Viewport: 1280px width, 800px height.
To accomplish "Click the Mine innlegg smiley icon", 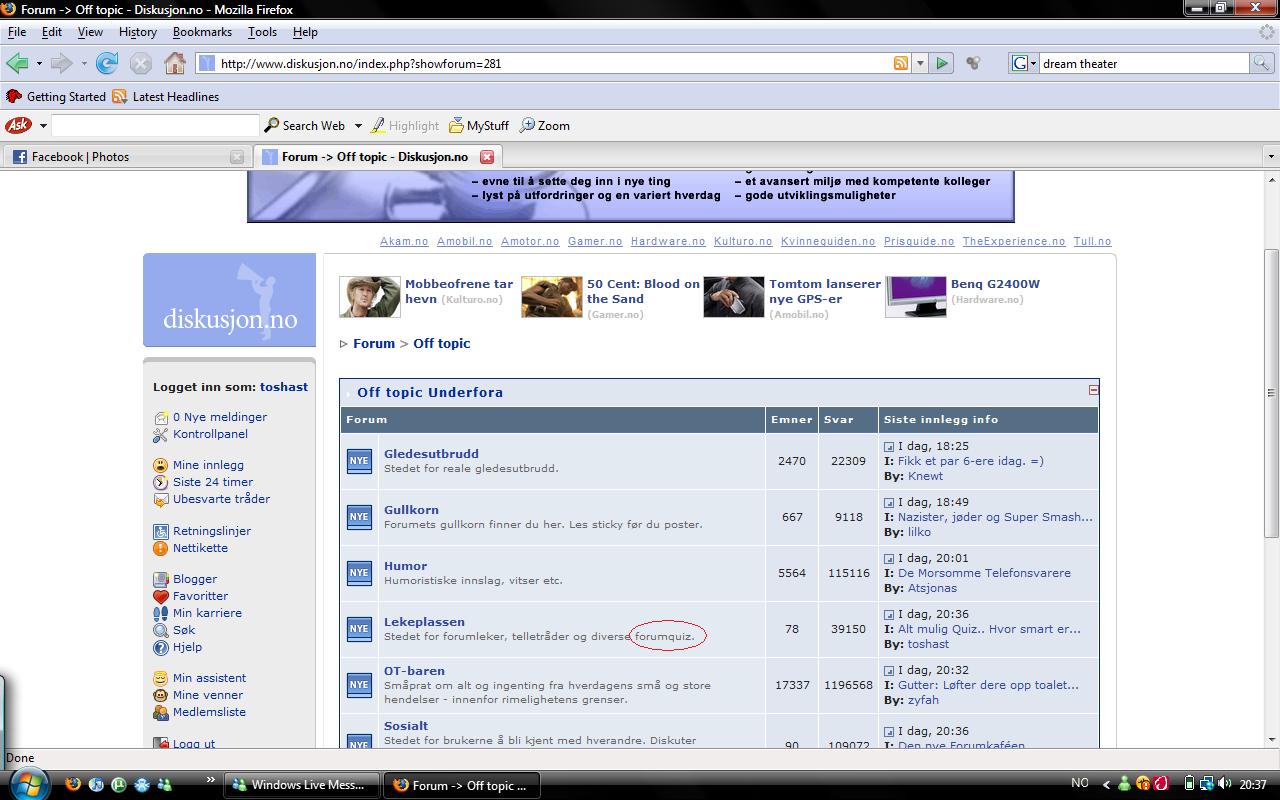I will pyautogui.click(x=160, y=465).
